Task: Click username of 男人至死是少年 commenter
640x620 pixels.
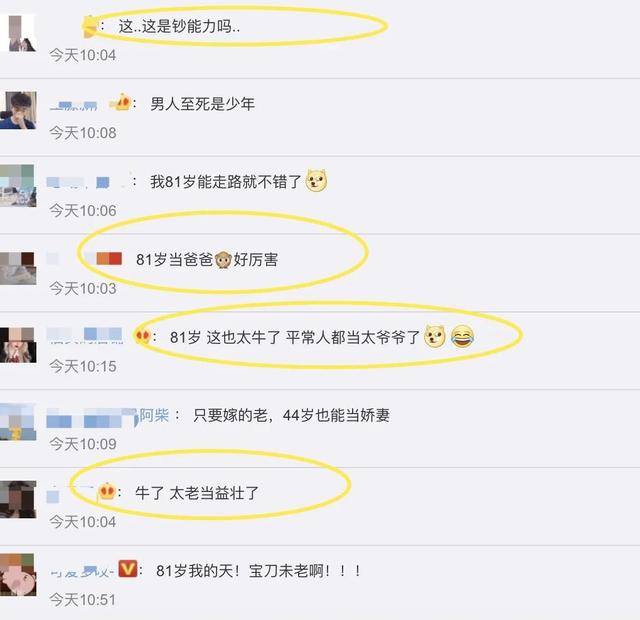Action: point(73,106)
